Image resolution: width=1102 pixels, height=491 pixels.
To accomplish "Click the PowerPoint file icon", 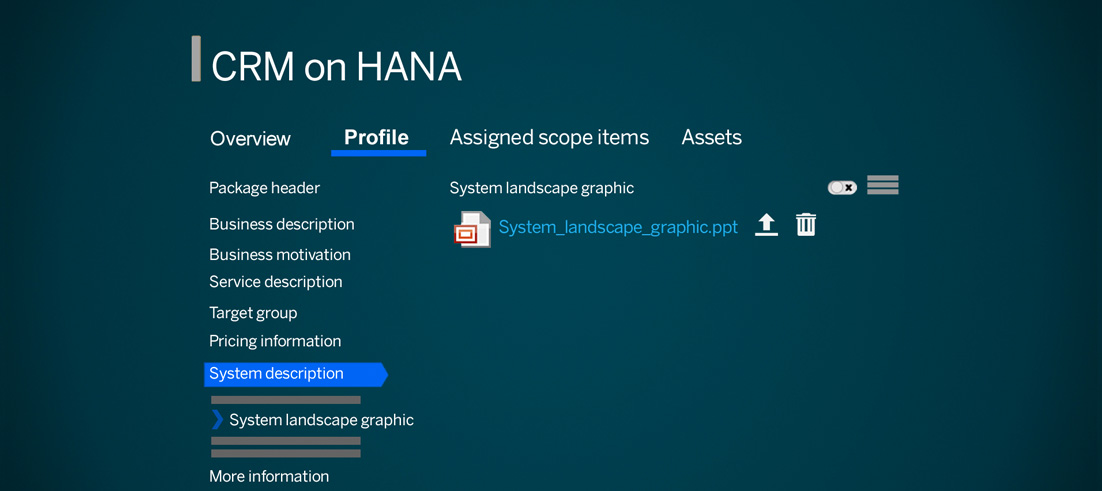I will point(472,228).
